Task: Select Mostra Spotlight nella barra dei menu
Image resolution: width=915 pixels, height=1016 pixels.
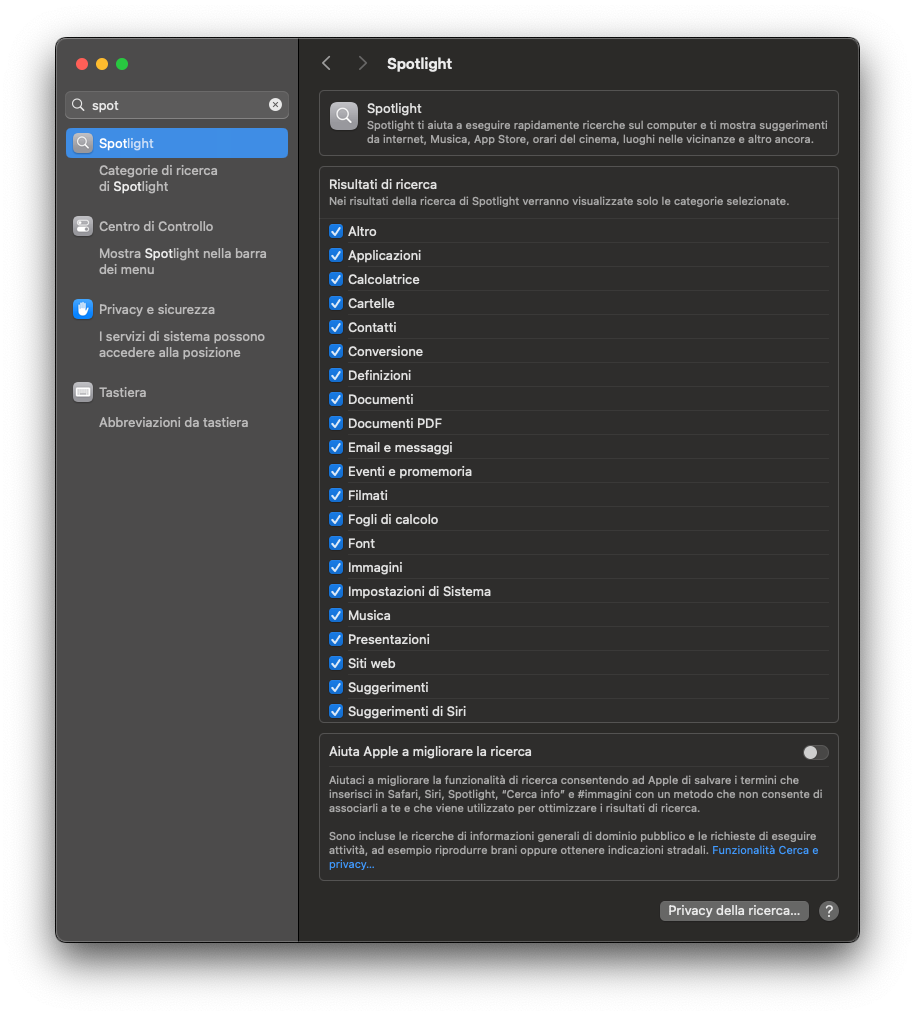Action: [x=183, y=261]
